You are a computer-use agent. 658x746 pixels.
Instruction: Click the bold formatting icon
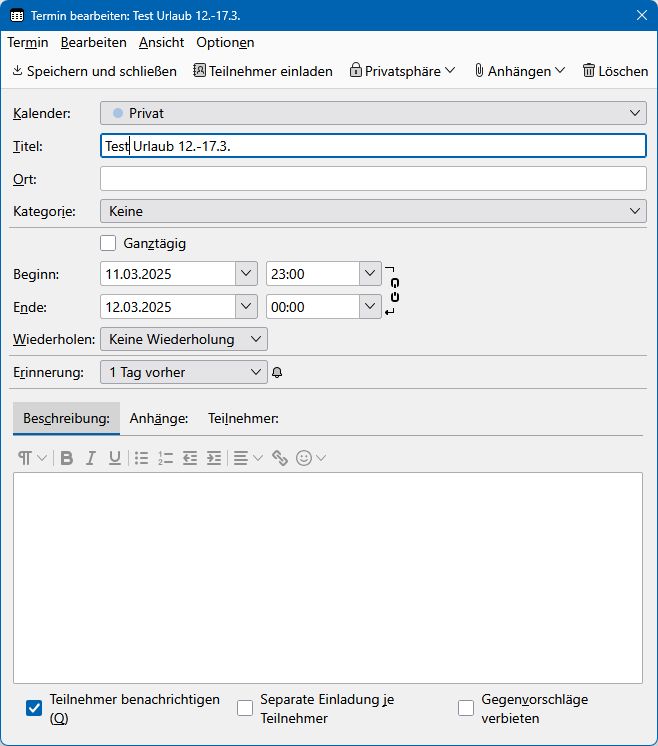[x=67, y=458]
